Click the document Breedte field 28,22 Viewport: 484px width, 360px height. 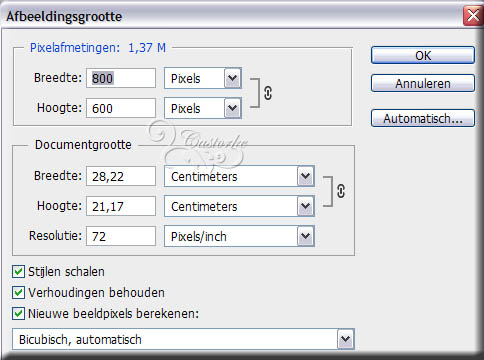[121, 176]
